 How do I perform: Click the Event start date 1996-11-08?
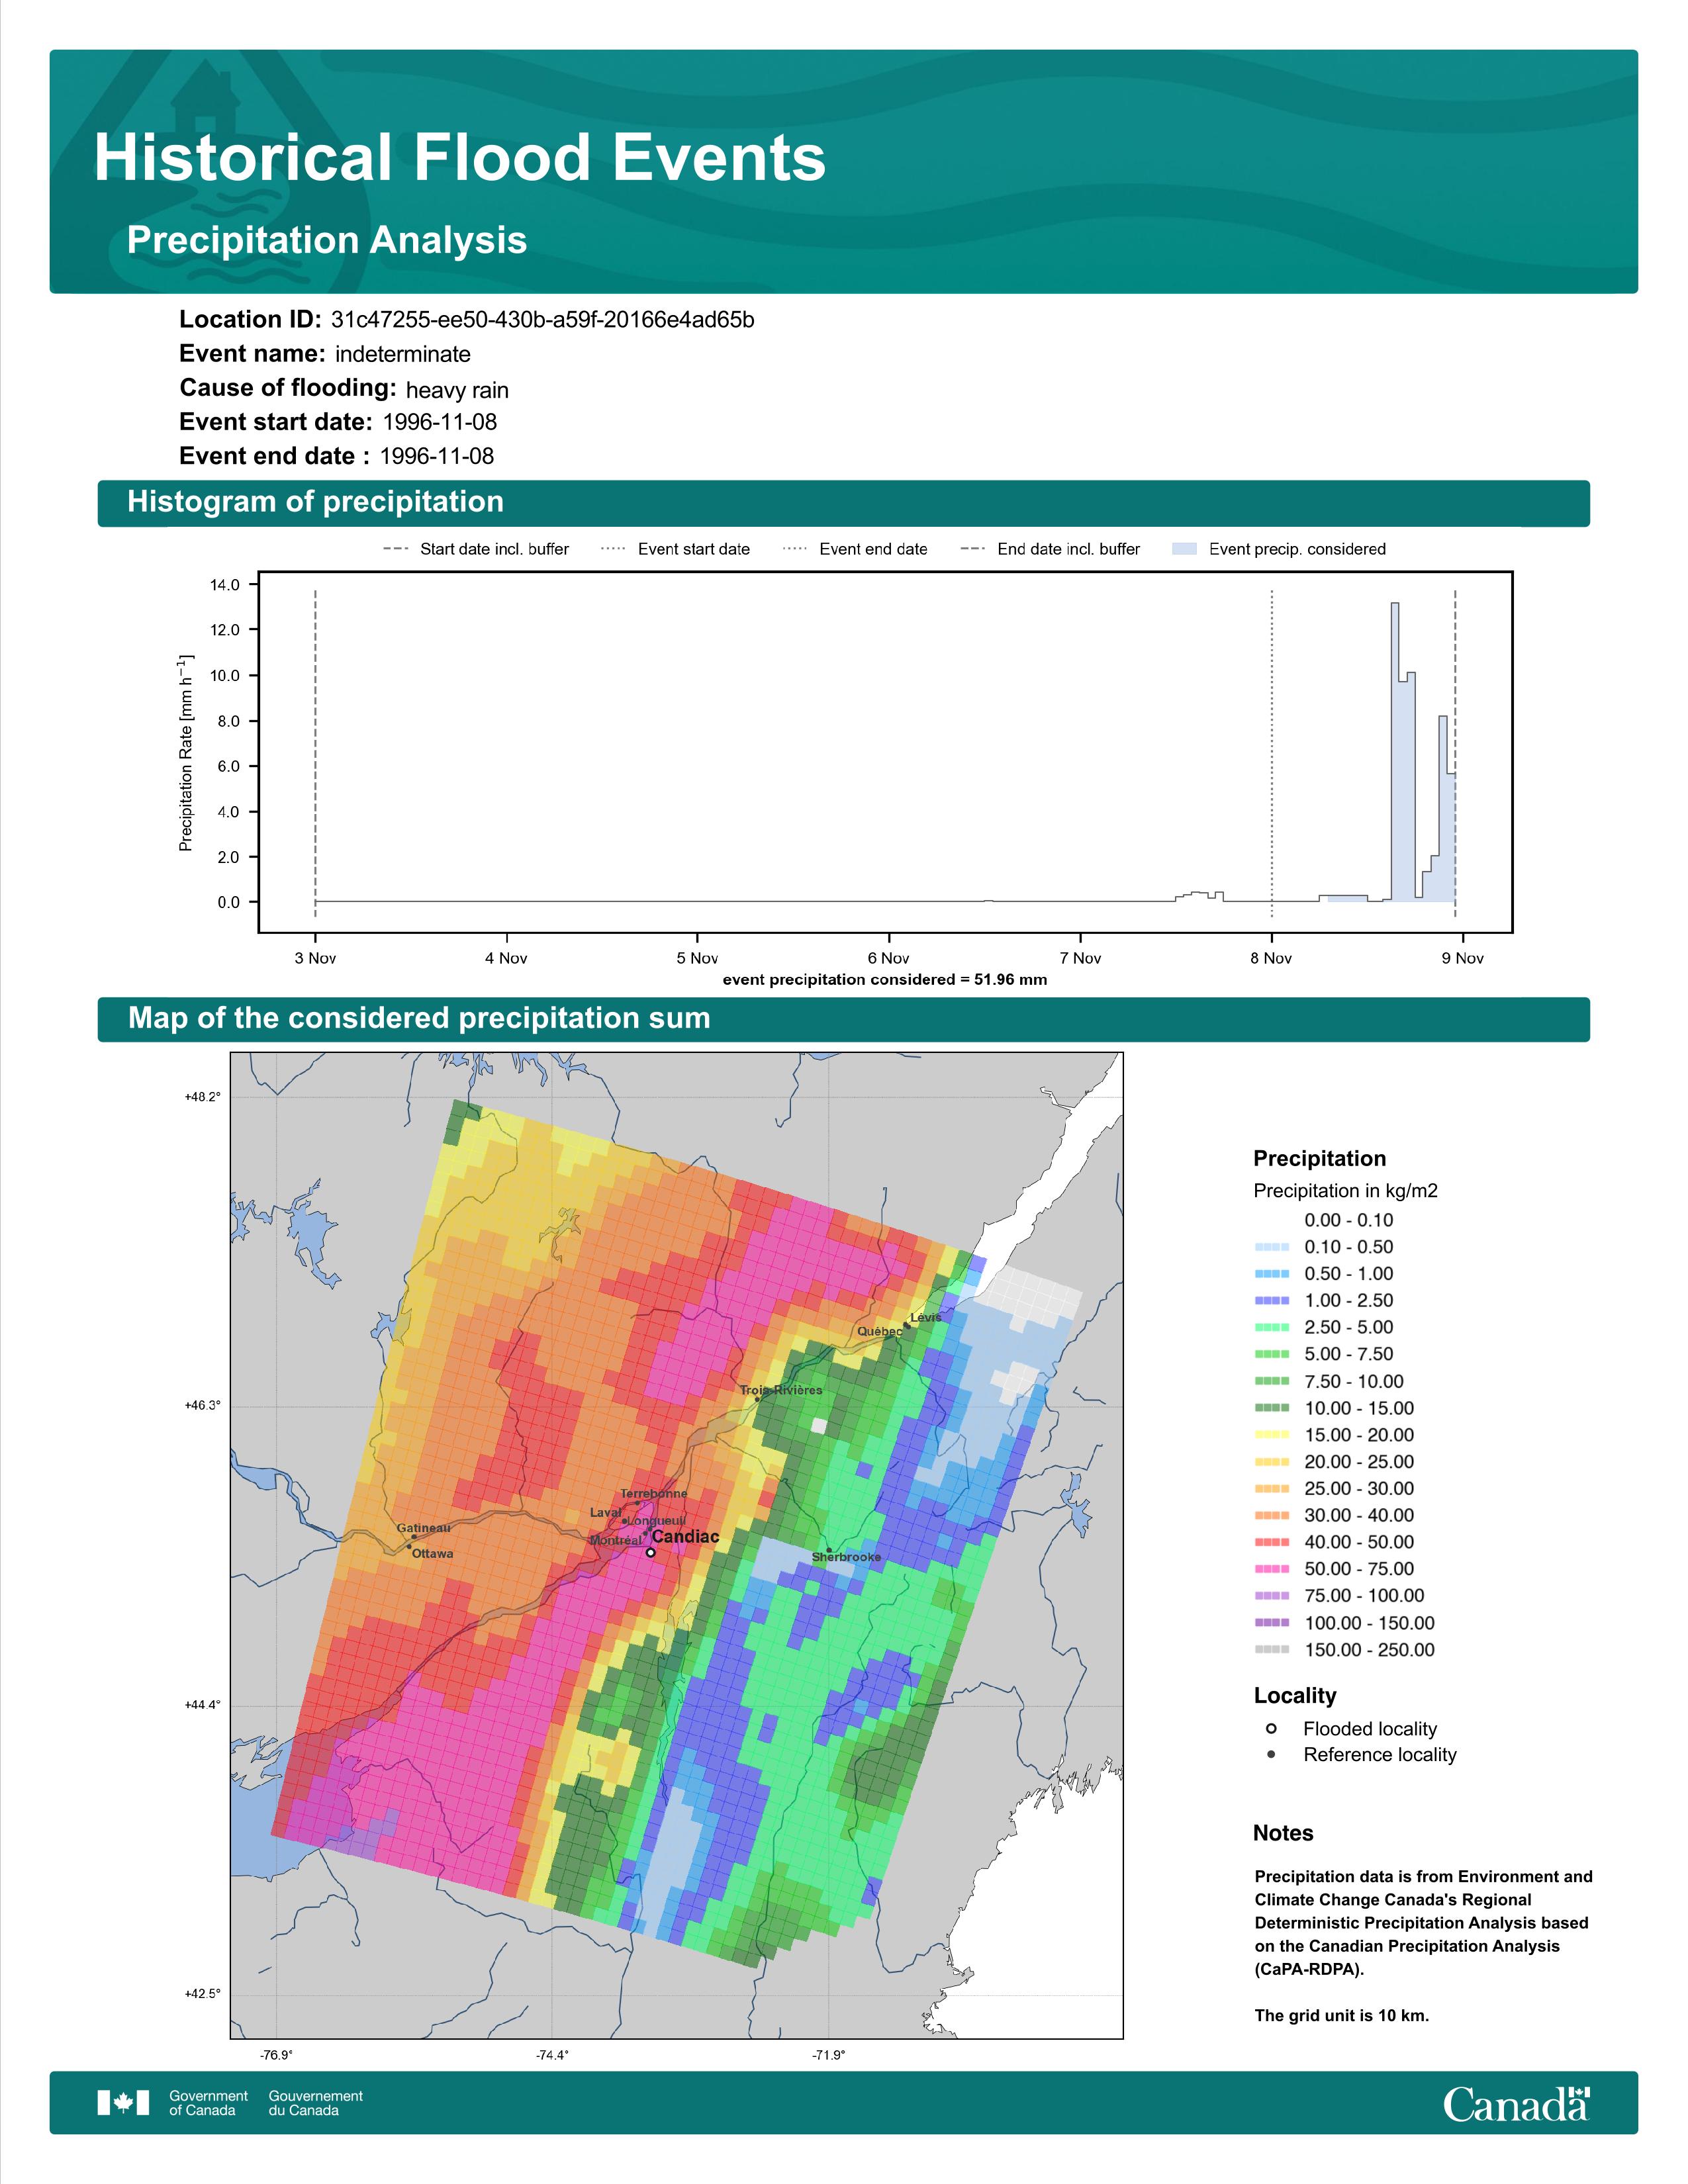pos(440,422)
